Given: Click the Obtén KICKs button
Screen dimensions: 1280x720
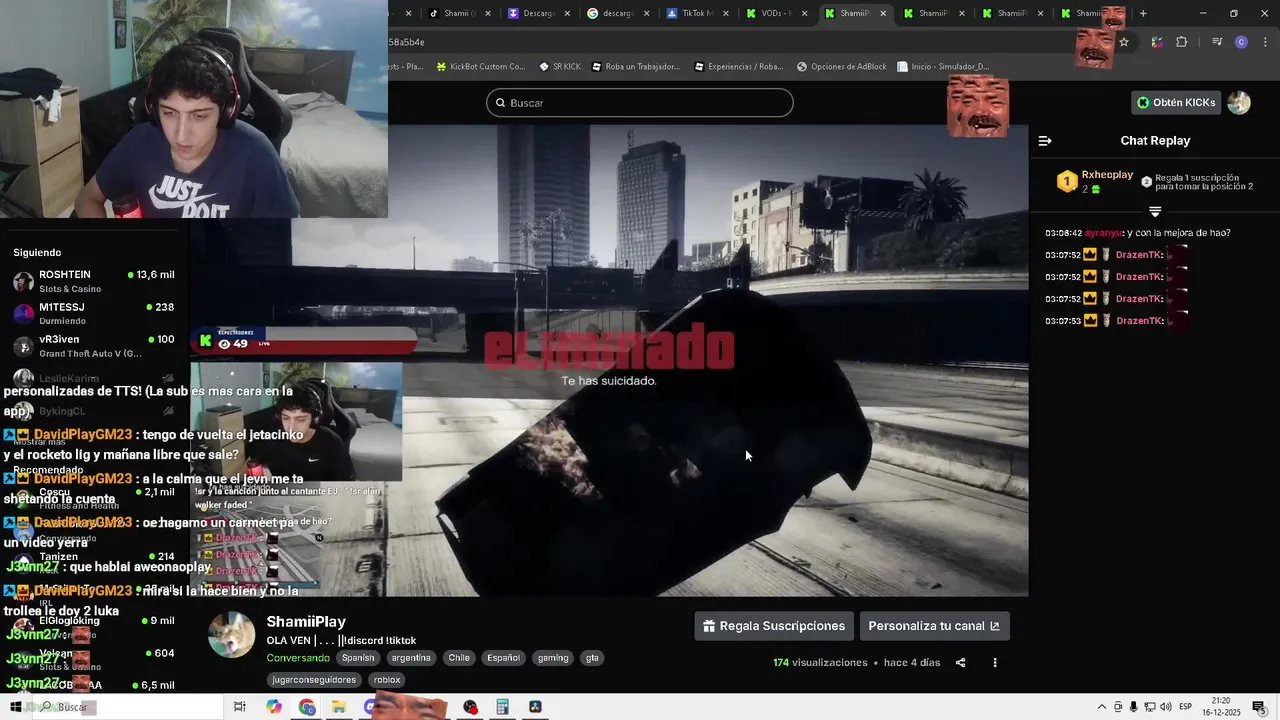Looking at the screenshot, I should [1177, 102].
